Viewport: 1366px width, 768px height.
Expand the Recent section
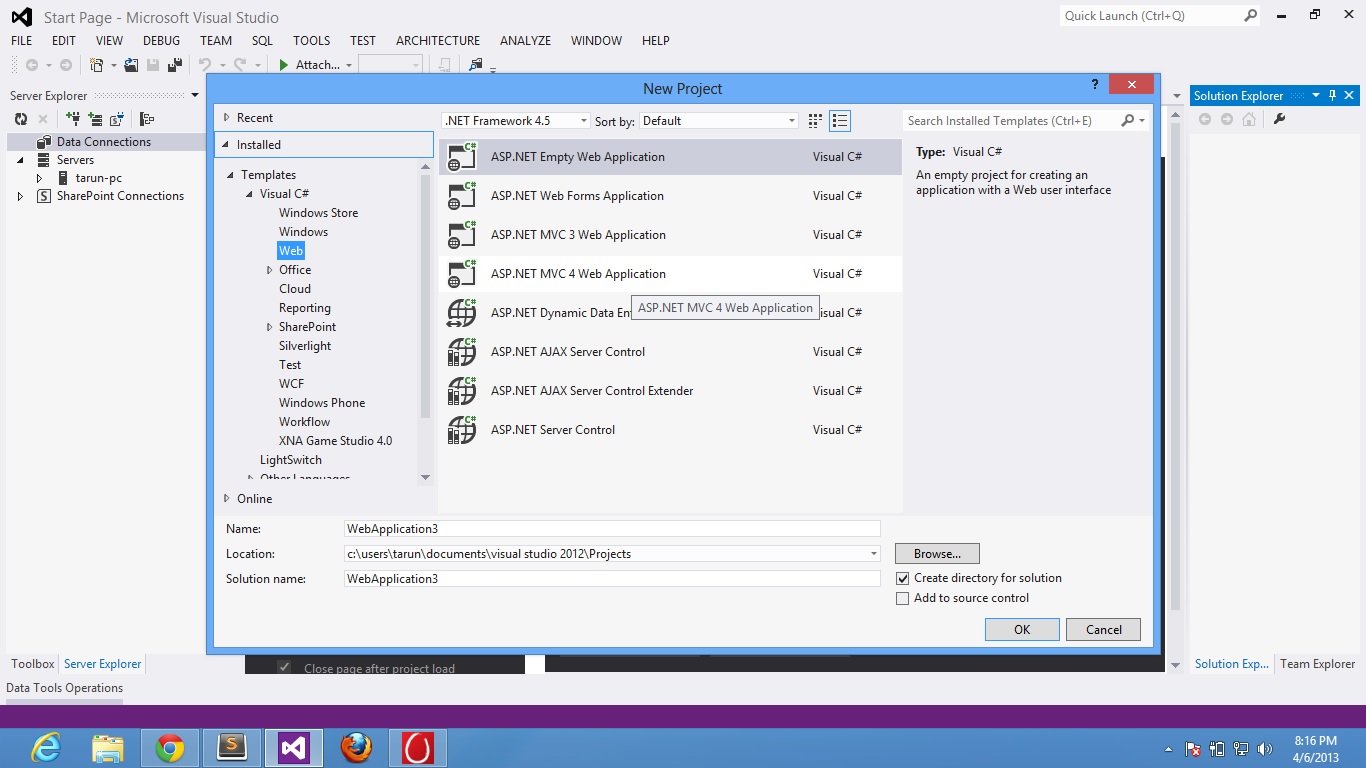click(227, 118)
